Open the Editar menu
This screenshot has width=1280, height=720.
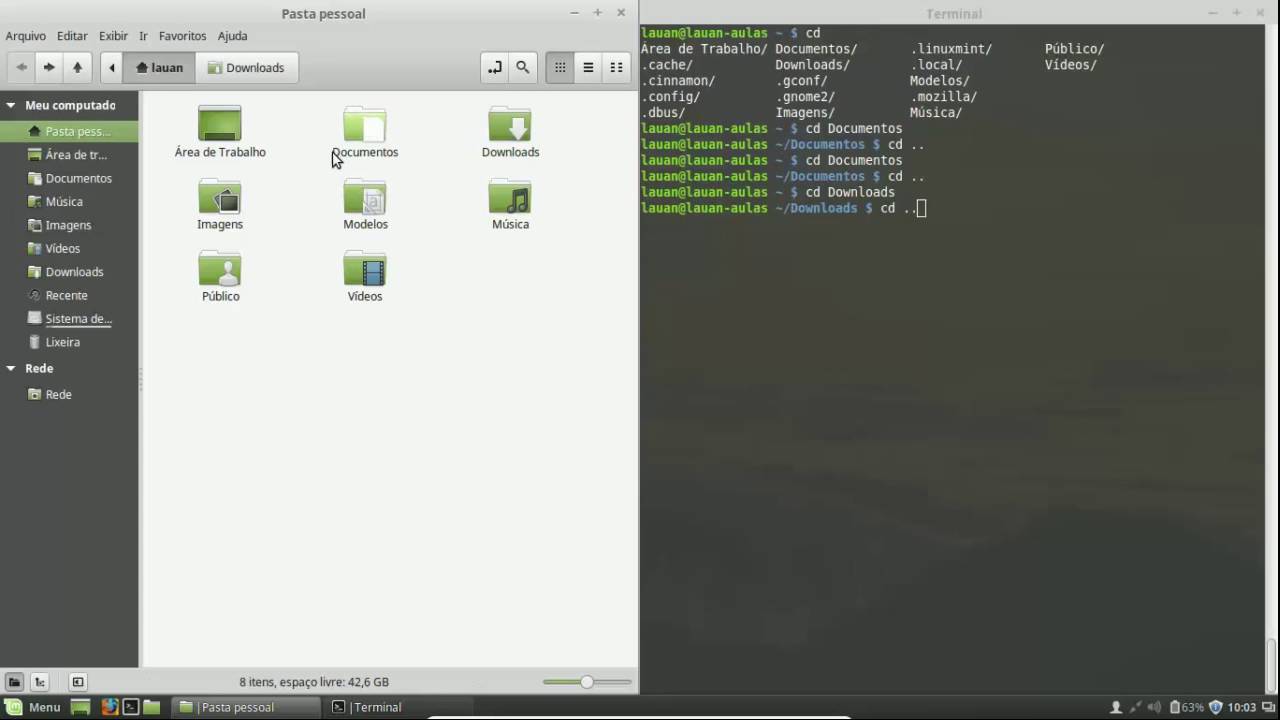coord(72,36)
